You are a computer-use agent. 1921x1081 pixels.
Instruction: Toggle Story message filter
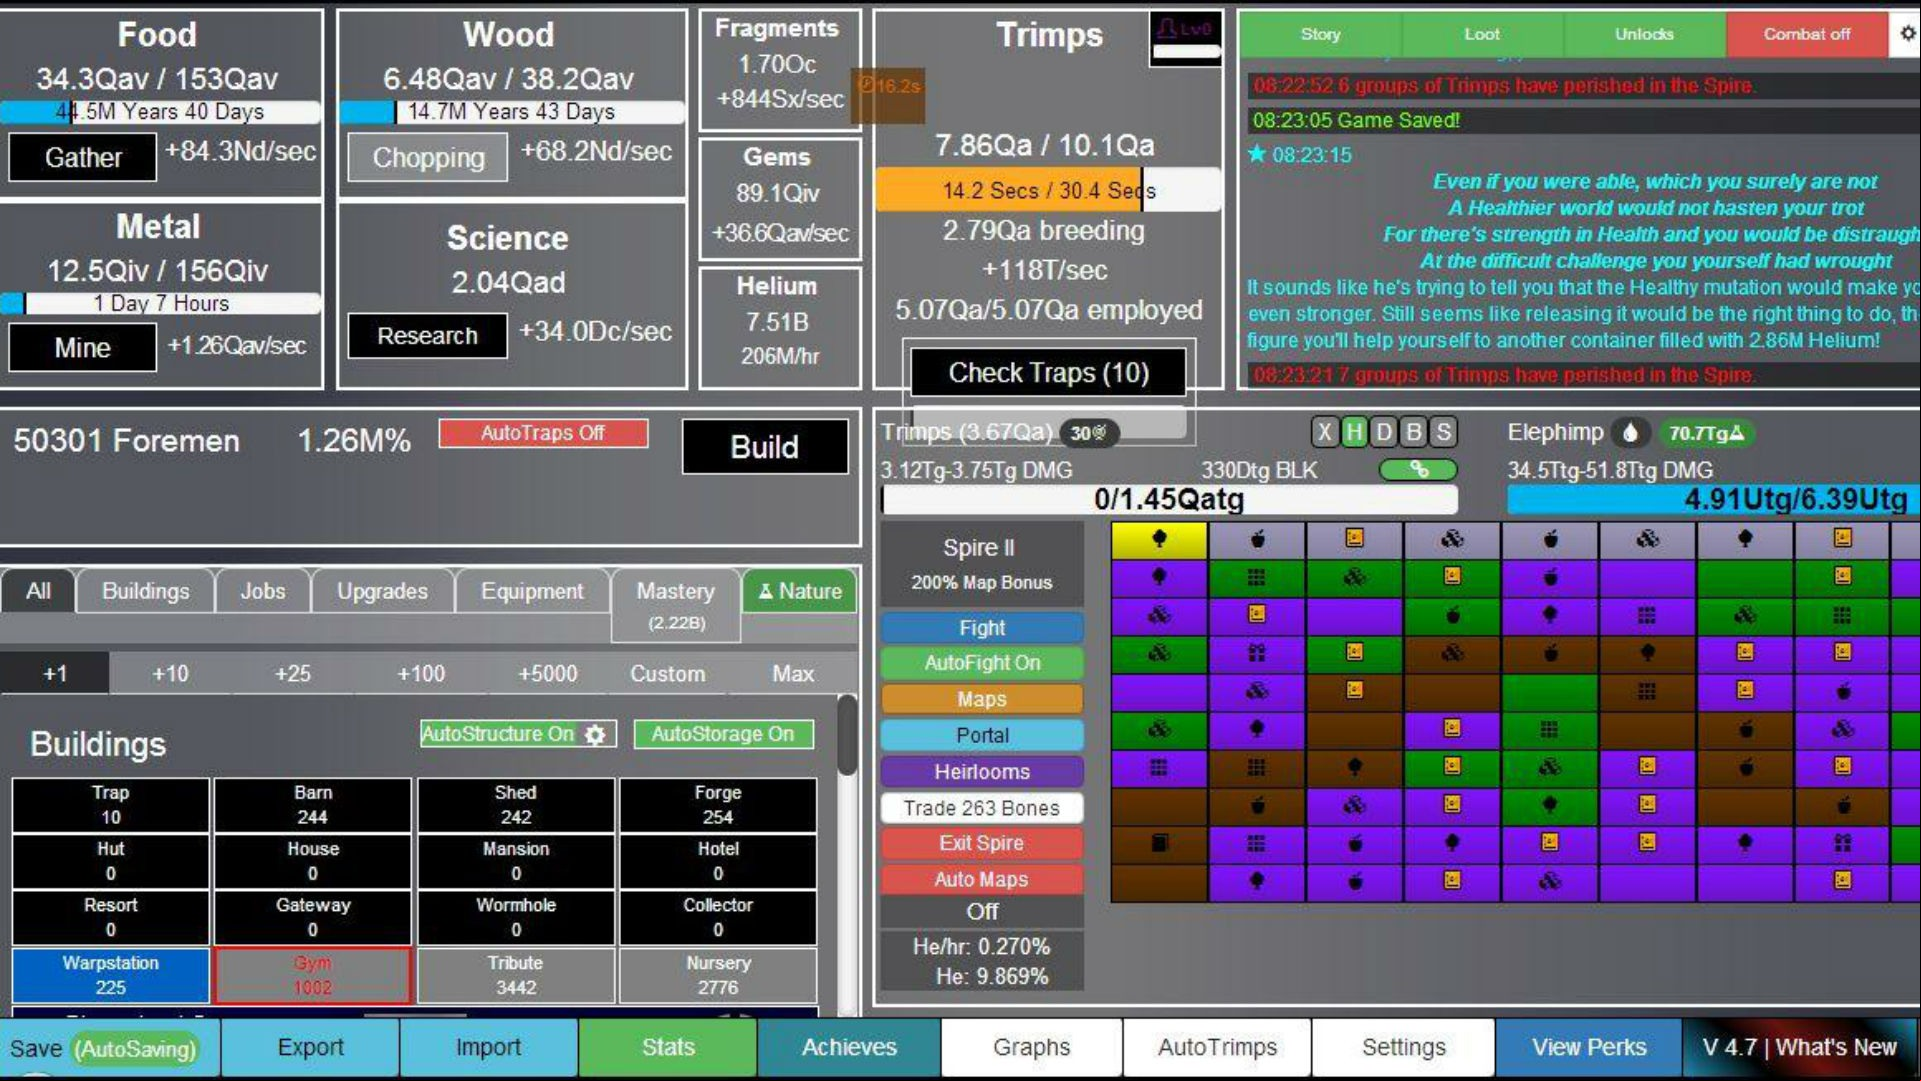point(1320,34)
